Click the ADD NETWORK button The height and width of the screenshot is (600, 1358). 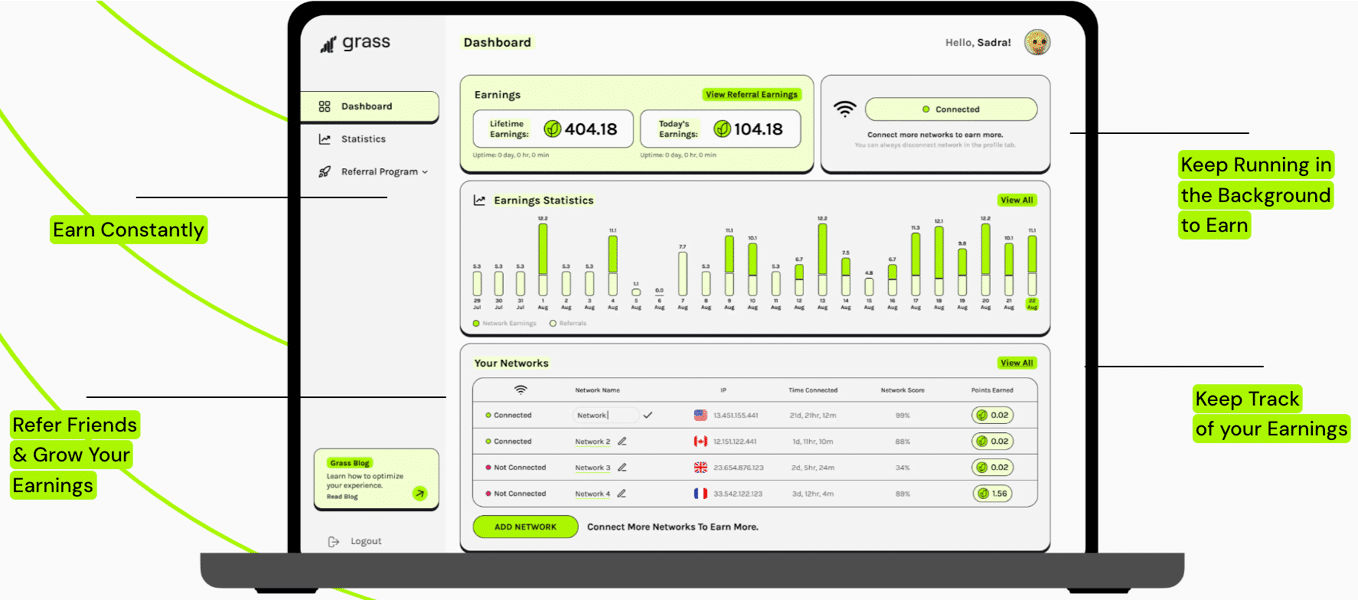point(526,527)
